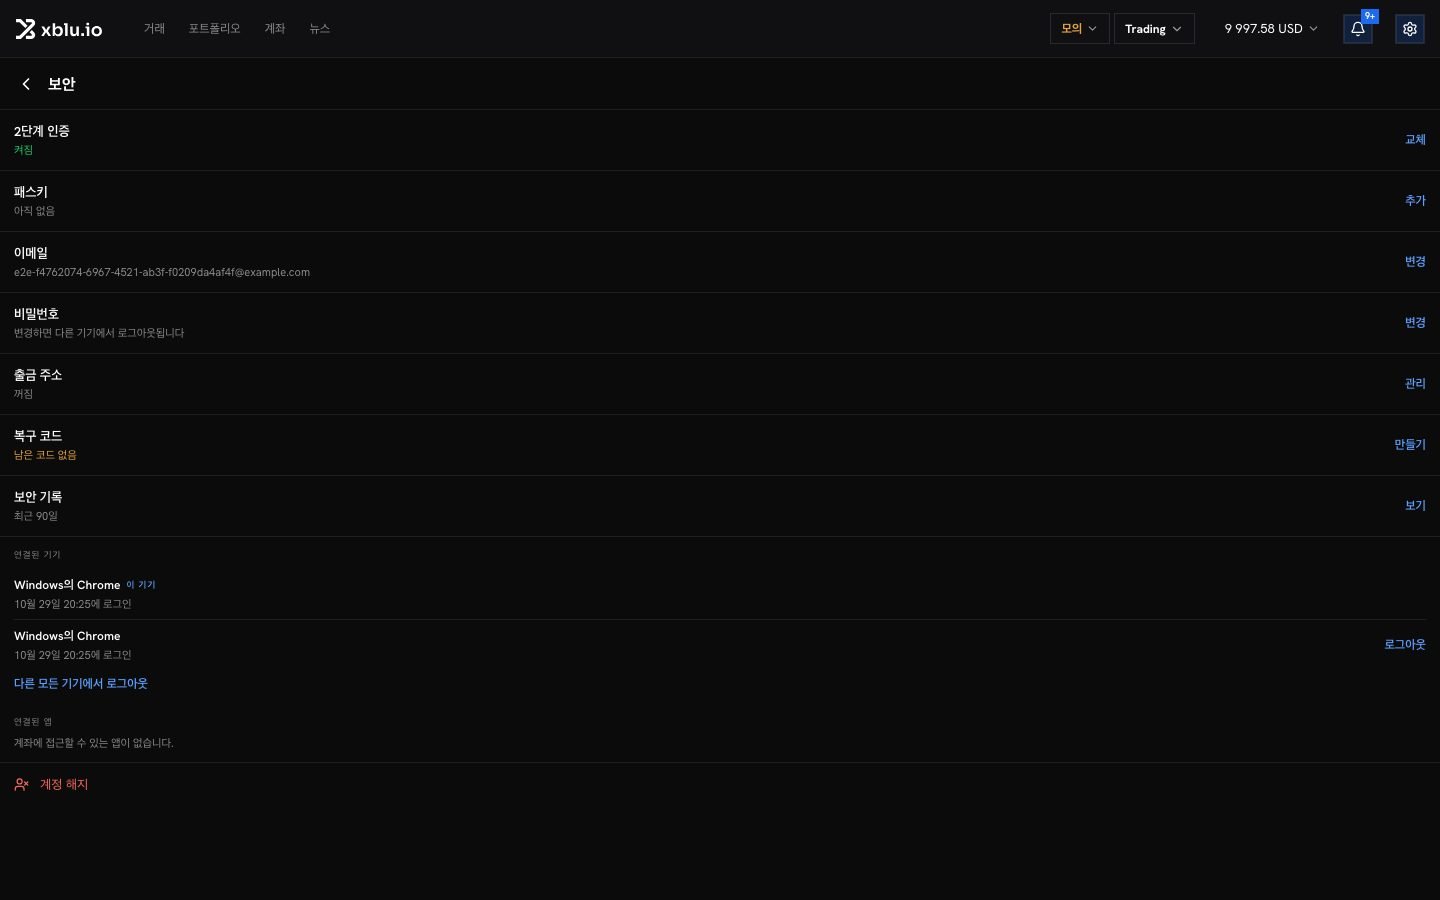This screenshot has height=900, width=1440.
Task: Click the 연결된 기기 section heading
Action: coord(37,555)
